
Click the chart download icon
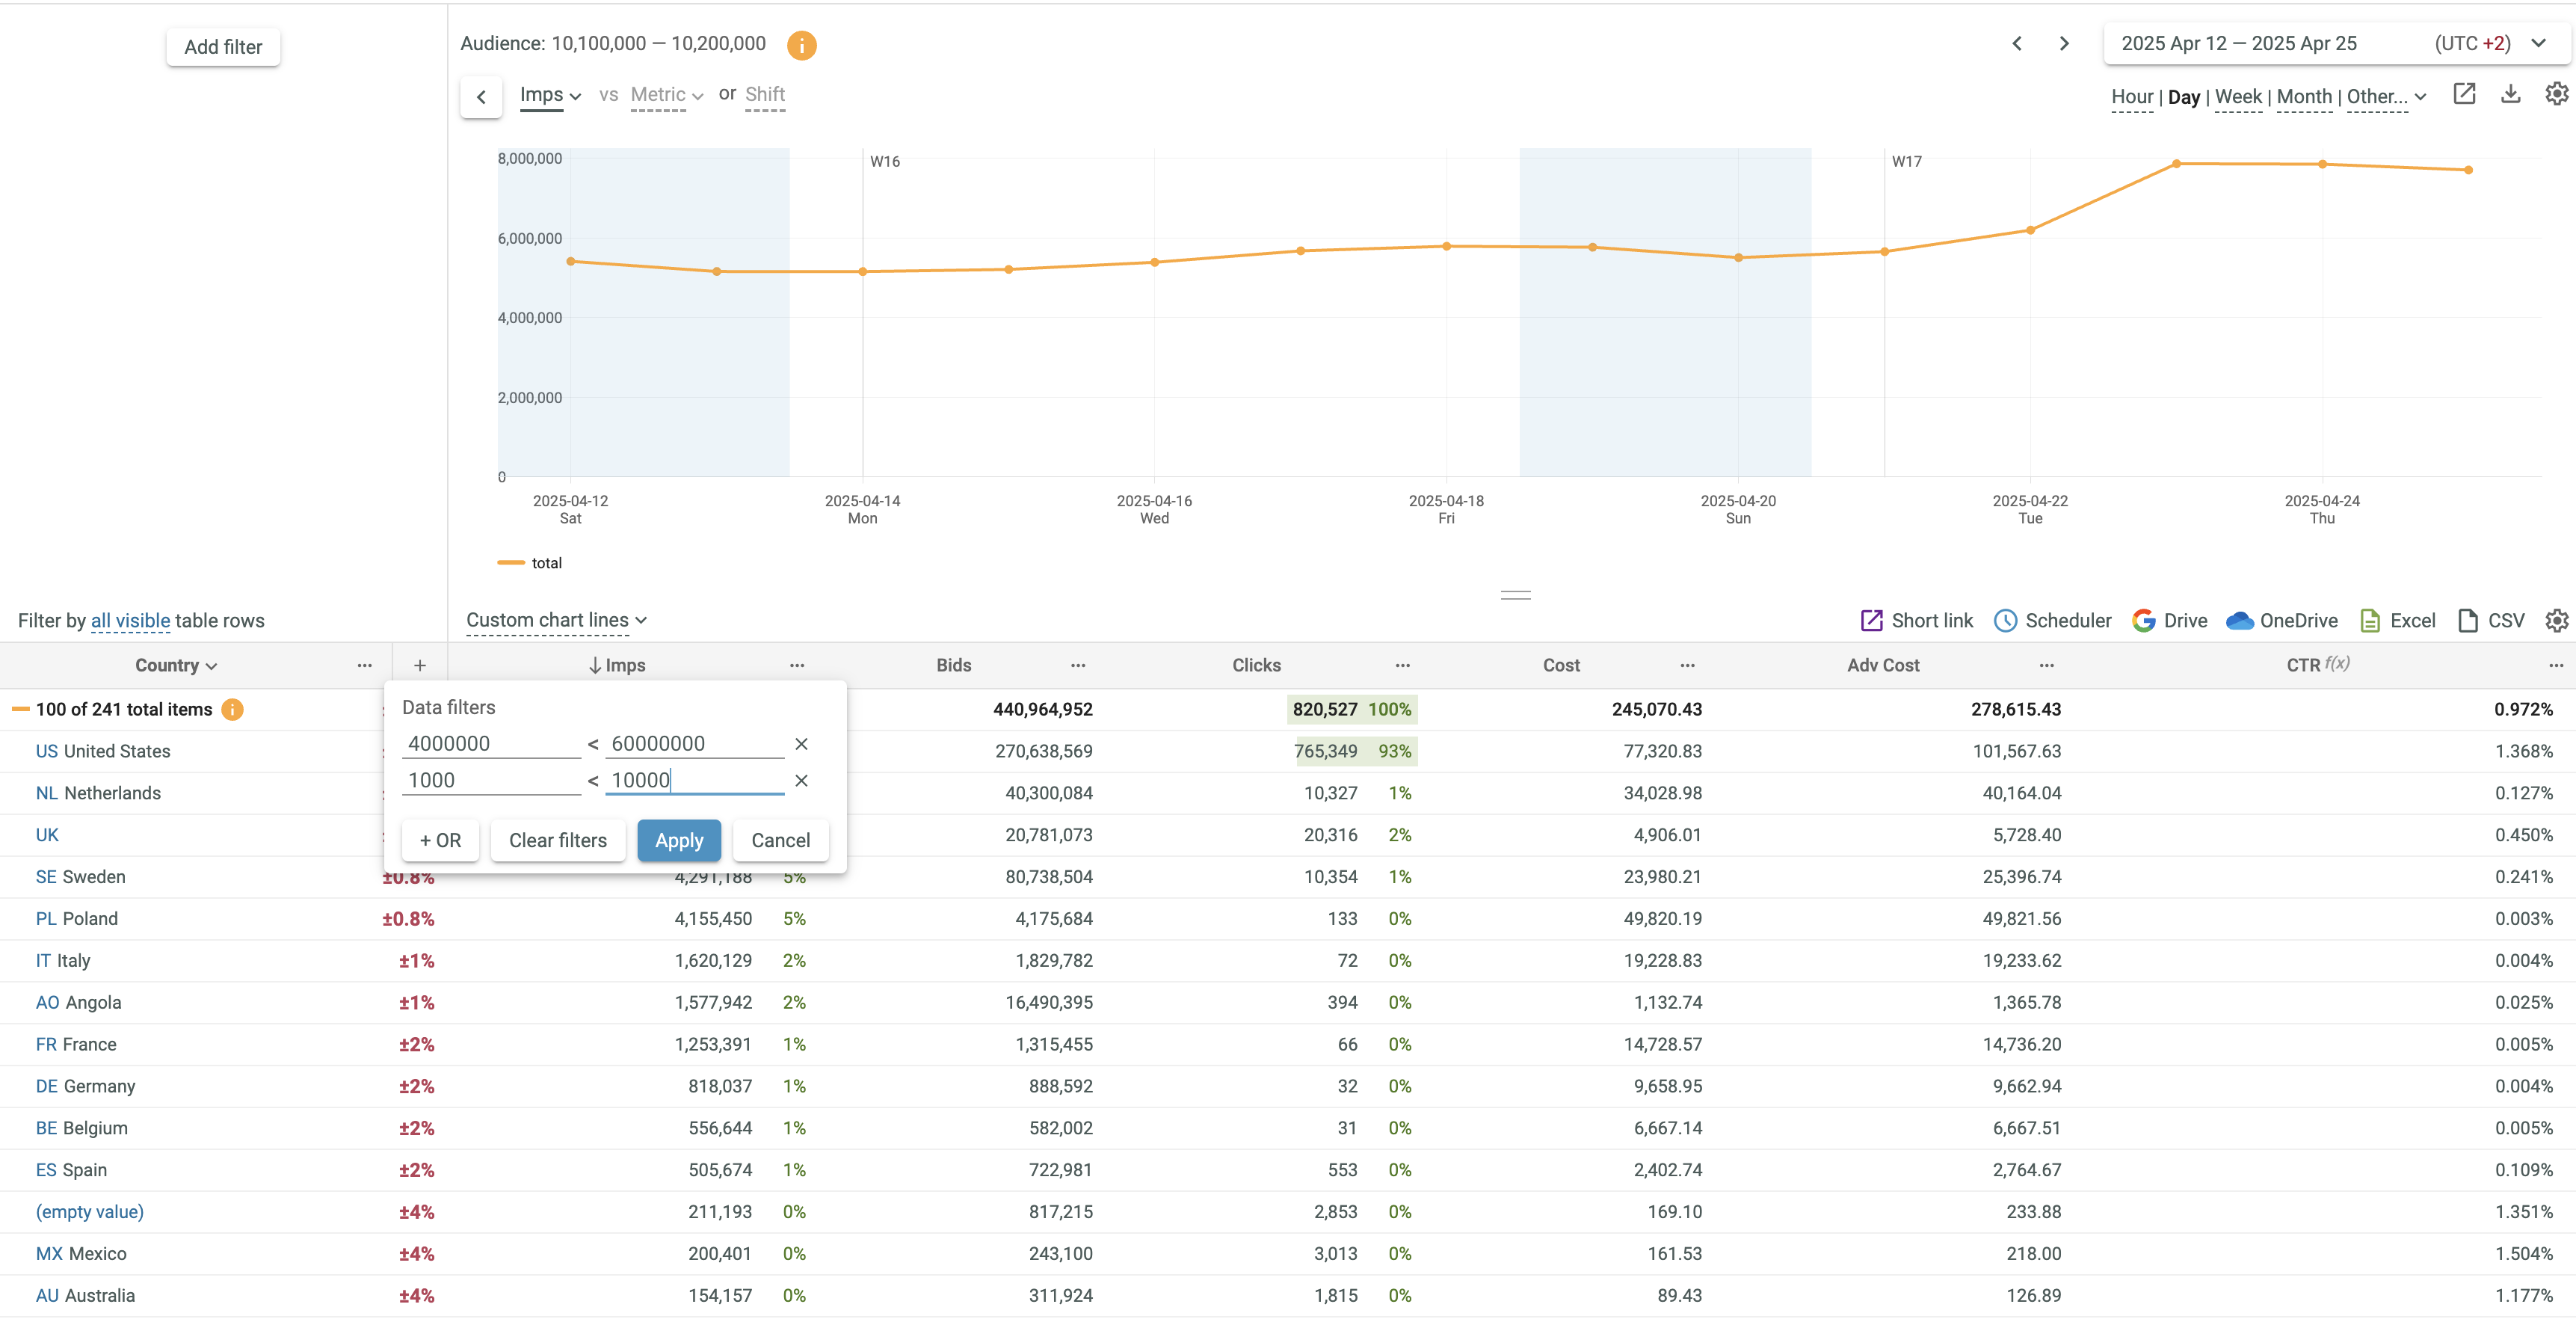tap(2510, 94)
